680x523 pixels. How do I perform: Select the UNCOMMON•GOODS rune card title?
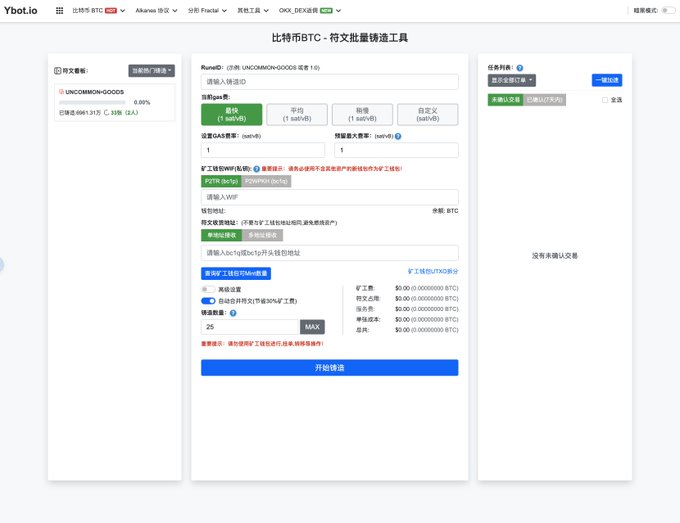[95, 92]
